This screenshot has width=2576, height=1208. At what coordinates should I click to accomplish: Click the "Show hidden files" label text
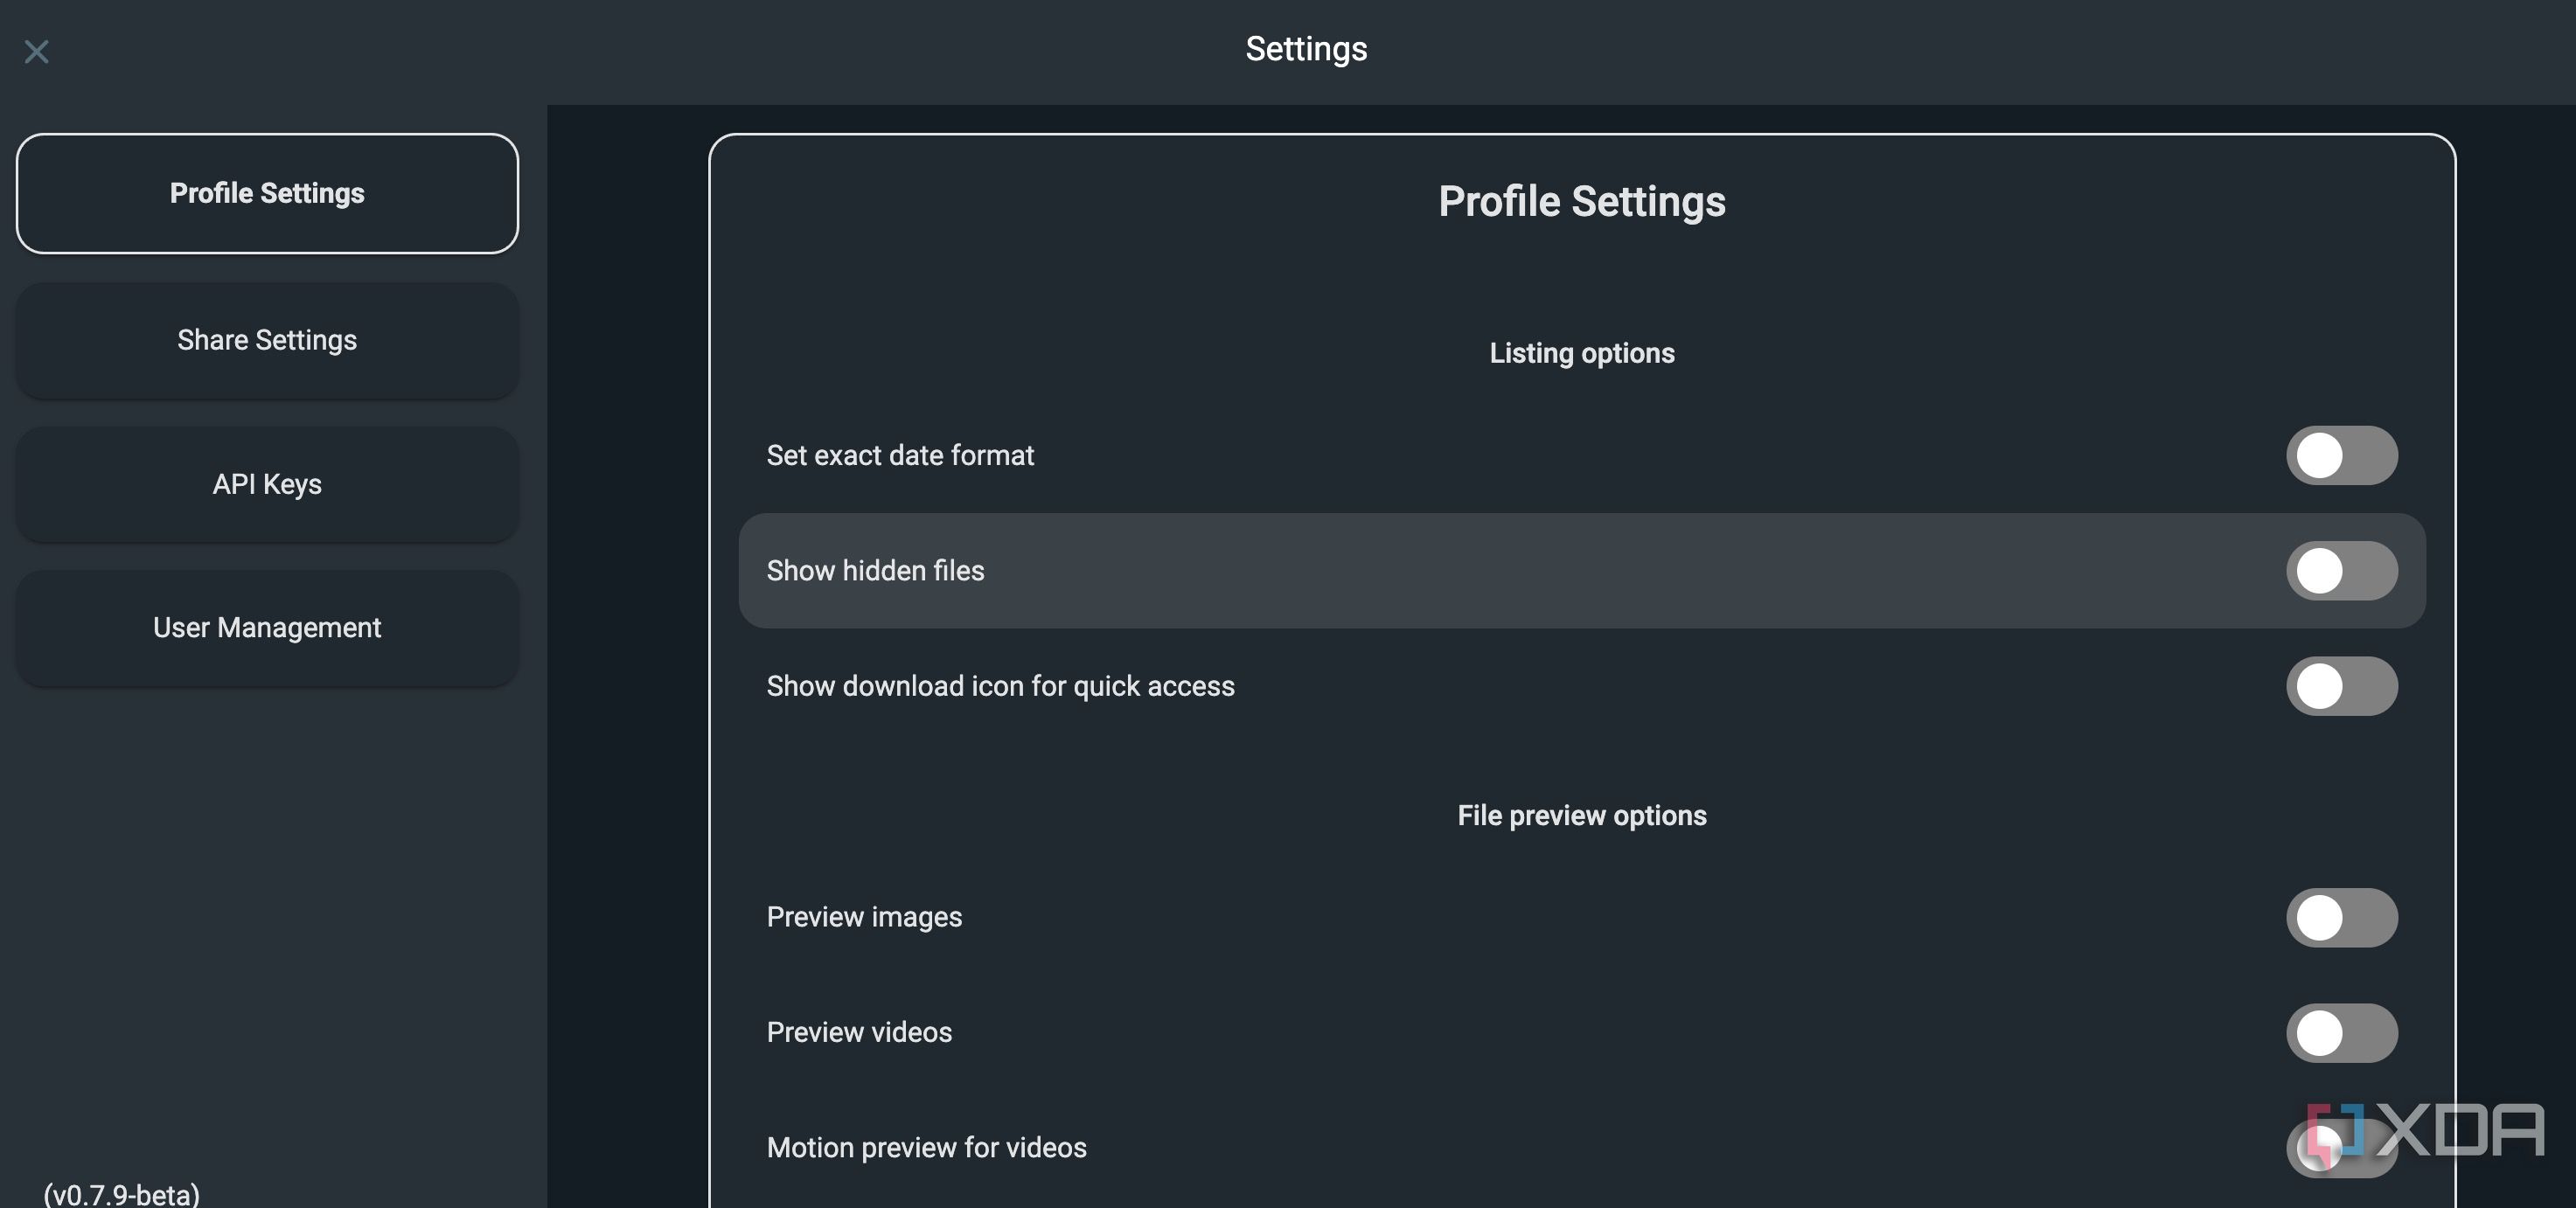[875, 571]
